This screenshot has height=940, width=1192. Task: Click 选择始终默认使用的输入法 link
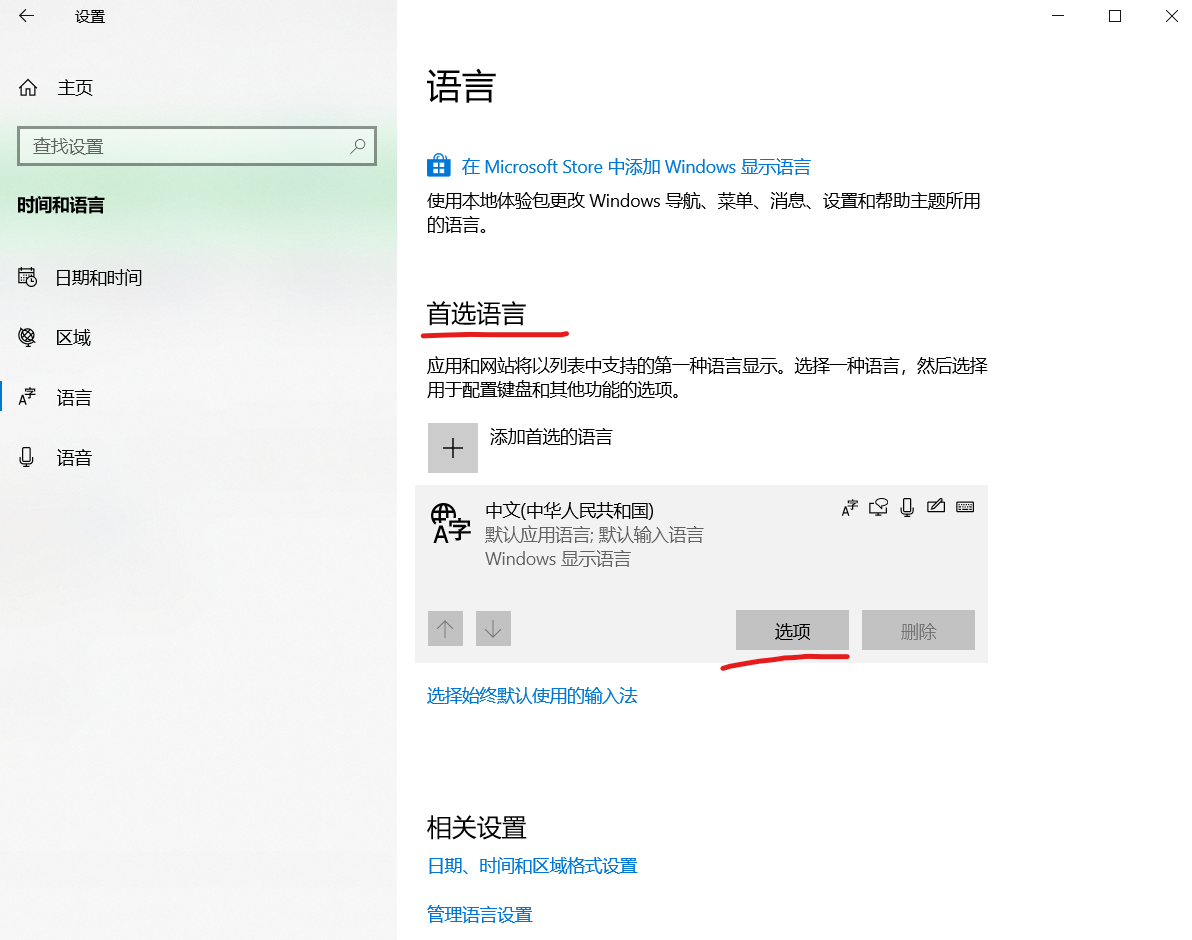pos(532,695)
